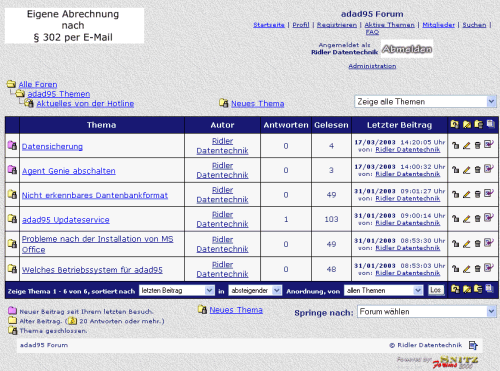Viewport: 500px width, 371px height.
Task: Open 'Aktive Themen' in top navigation
Action: pos(389,25)
